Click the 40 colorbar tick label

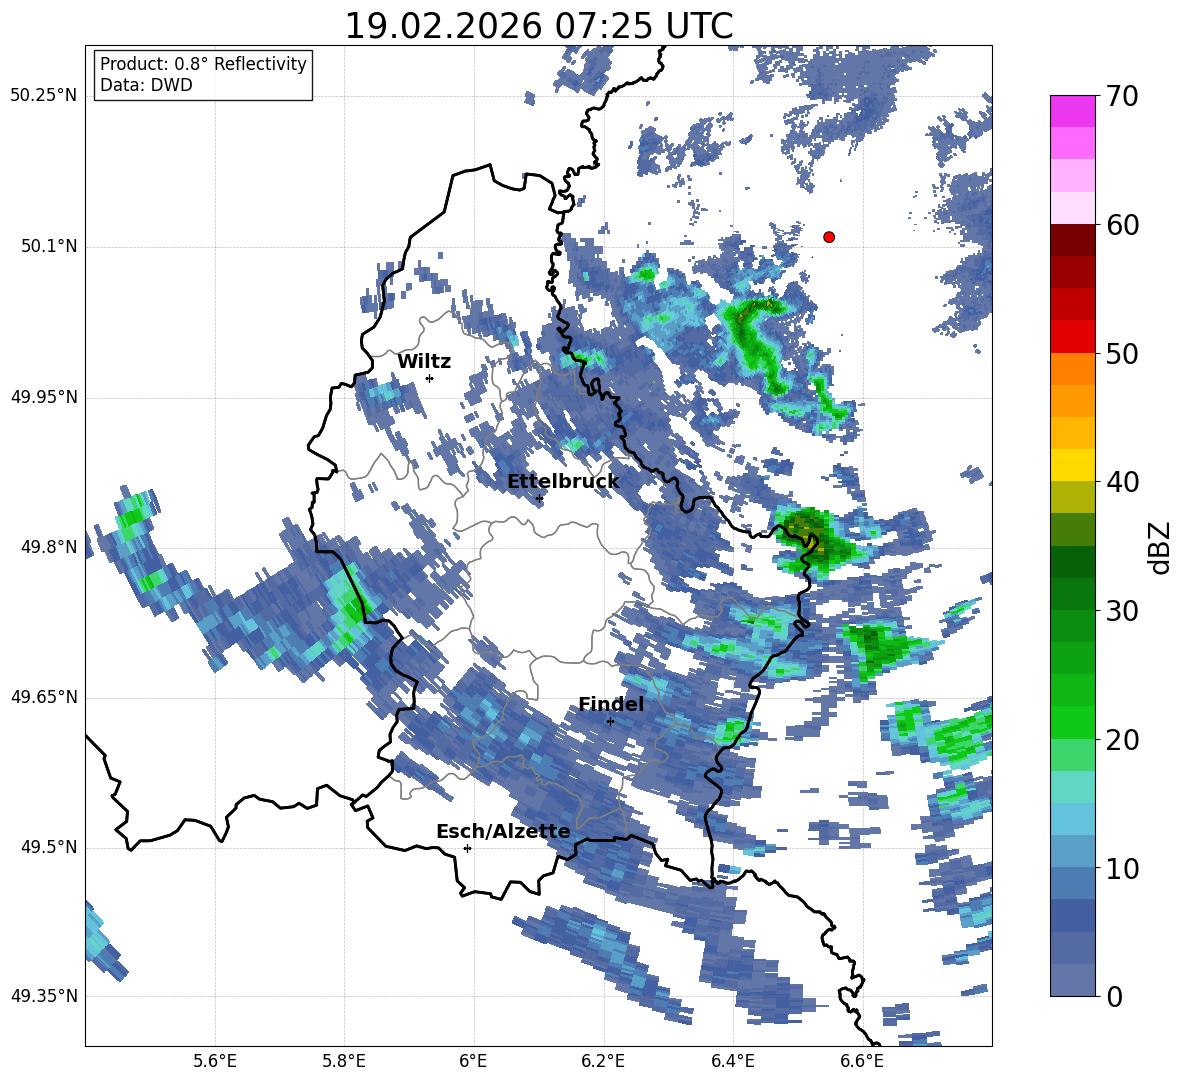coord(1121,482)
